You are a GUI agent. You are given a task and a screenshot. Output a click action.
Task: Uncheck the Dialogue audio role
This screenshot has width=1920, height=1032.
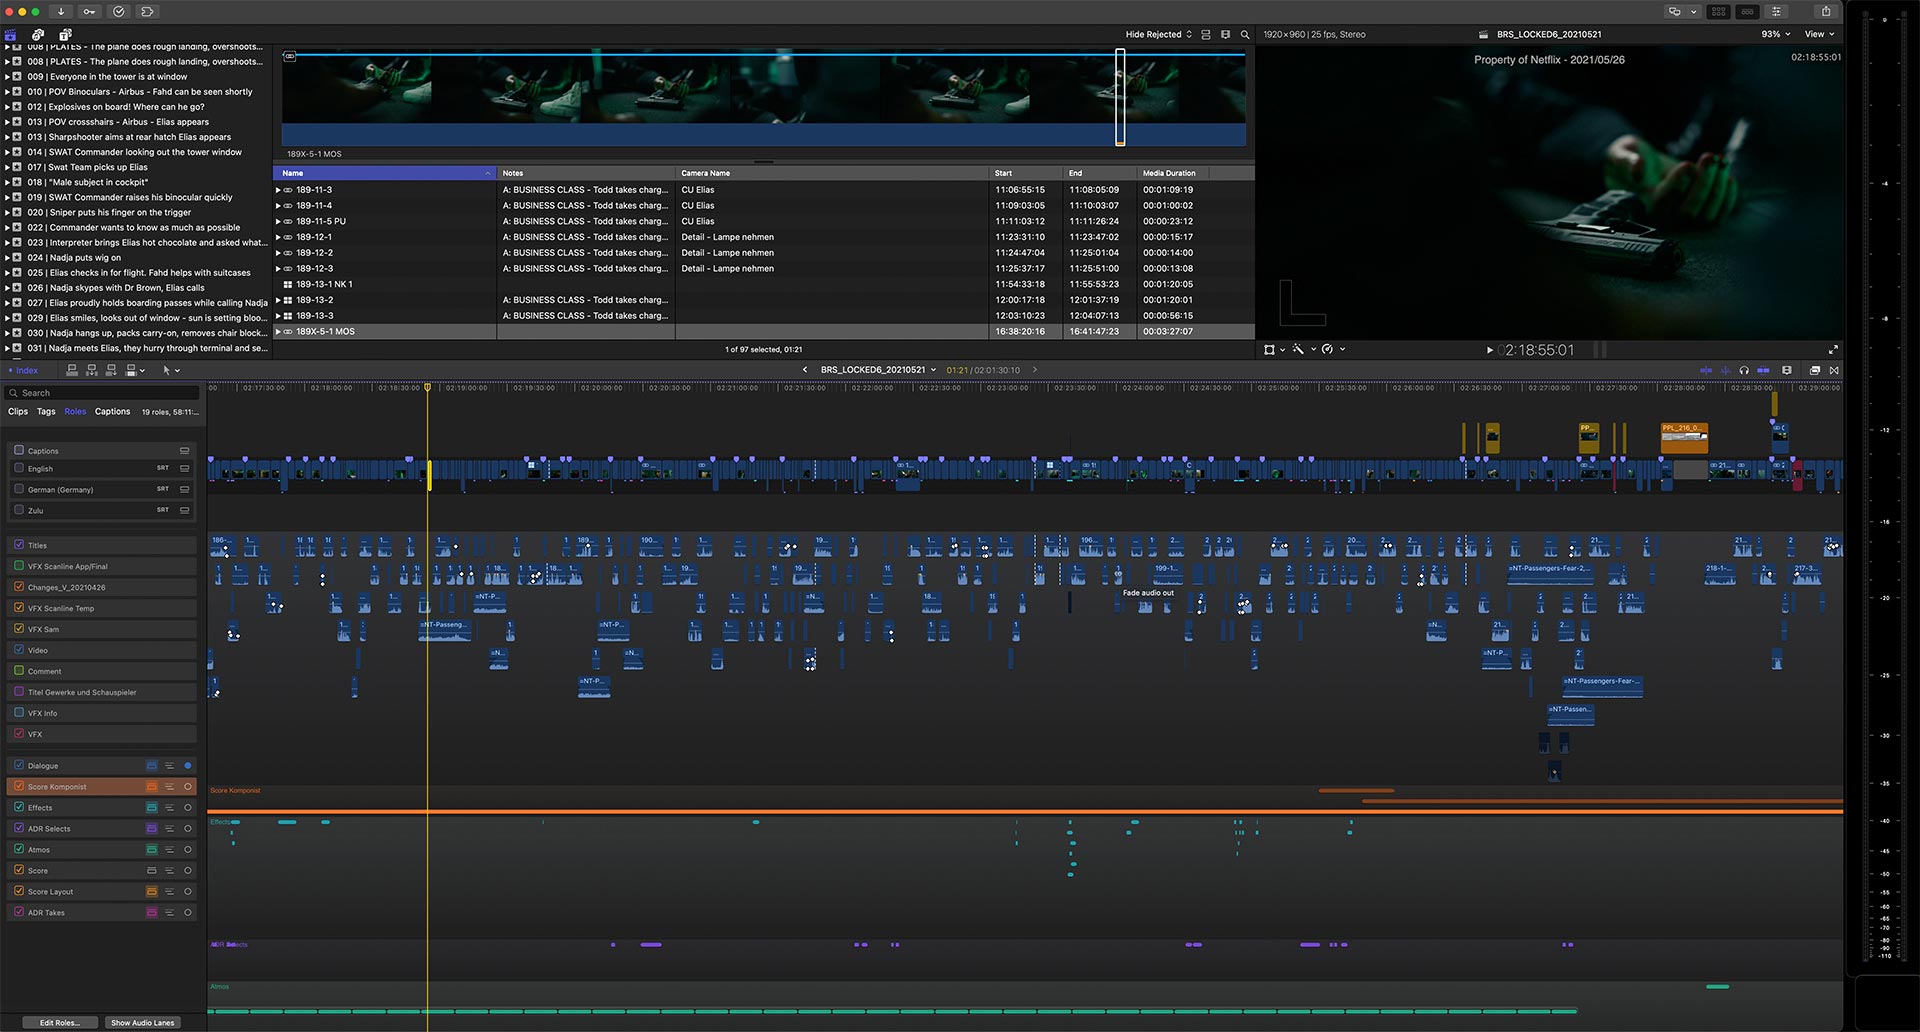[x=19, y=765]
